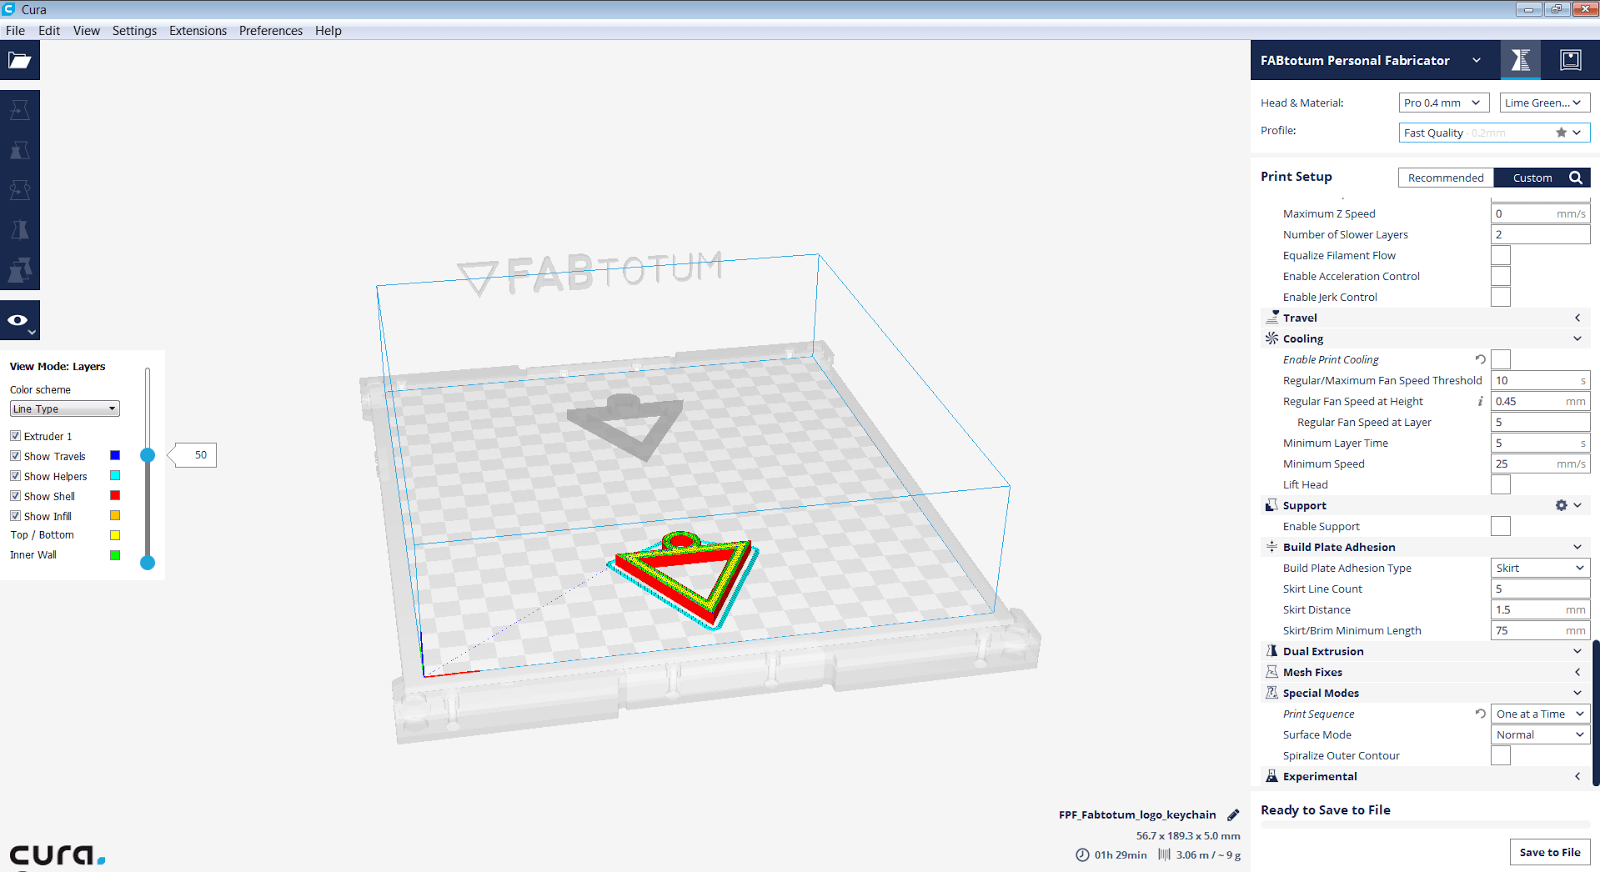Open the View menu
The width and height of the screenshot is (1600, 872).
86,31
